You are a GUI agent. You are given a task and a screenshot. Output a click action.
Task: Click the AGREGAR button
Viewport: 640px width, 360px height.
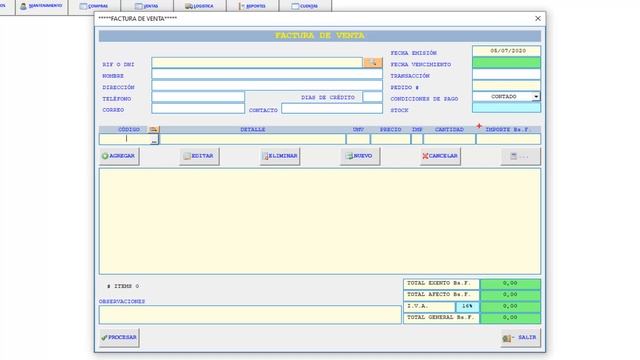point(119,156)
